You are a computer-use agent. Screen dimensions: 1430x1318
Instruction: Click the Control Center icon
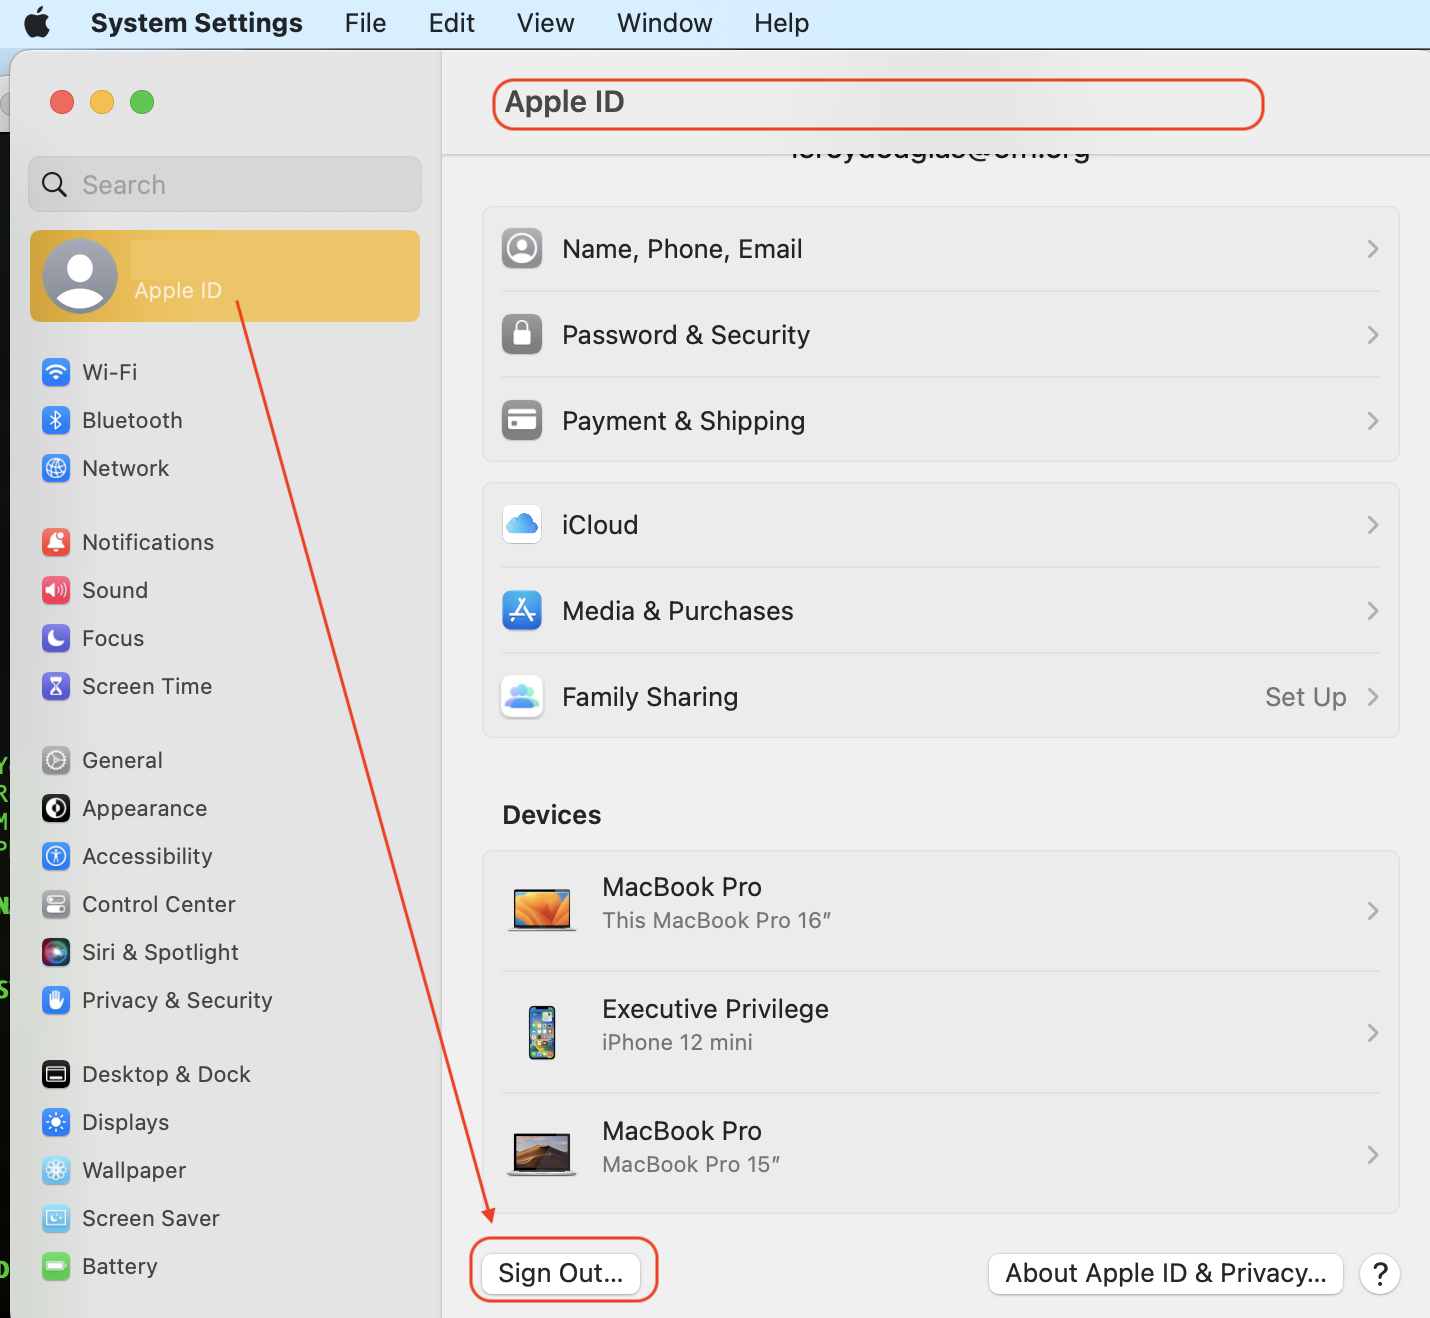tap(56, 904)
